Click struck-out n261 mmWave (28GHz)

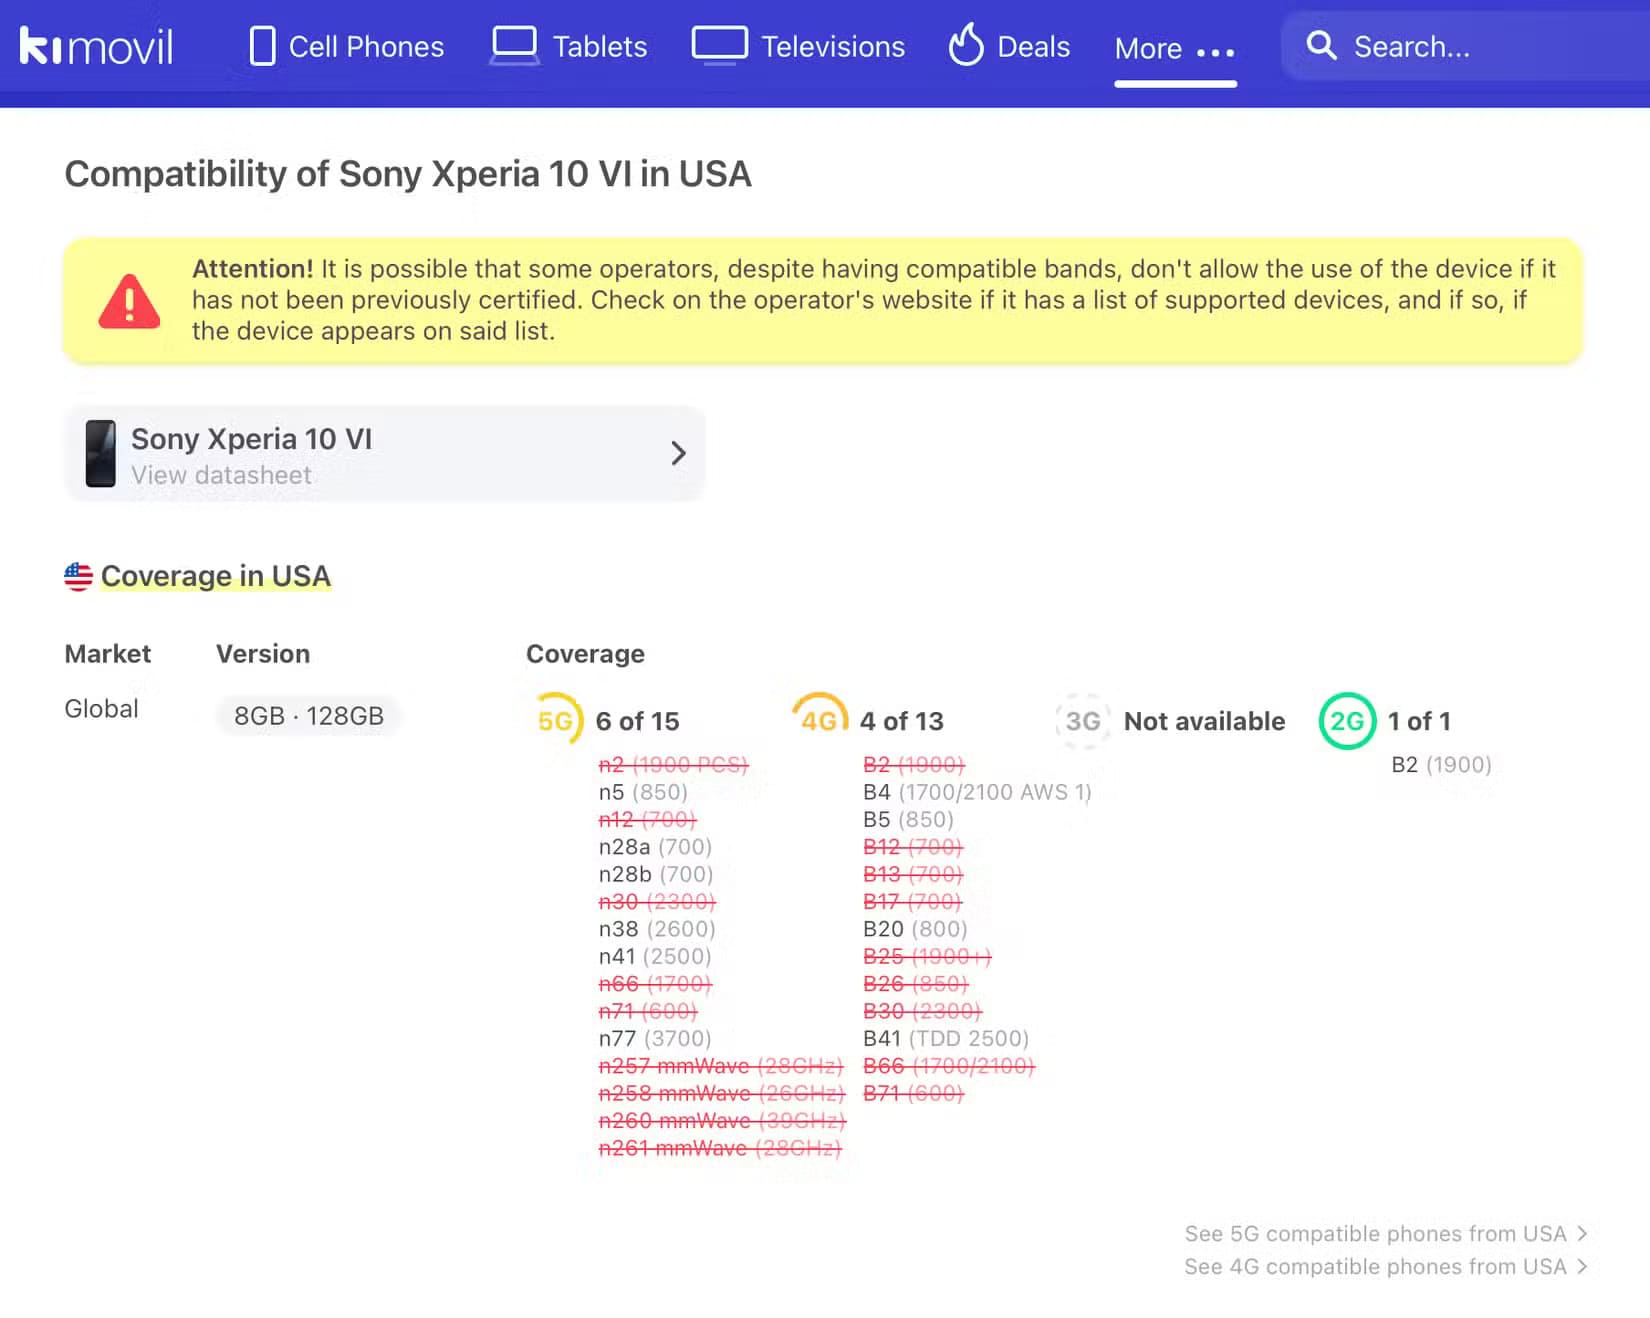pos(719,1148)
